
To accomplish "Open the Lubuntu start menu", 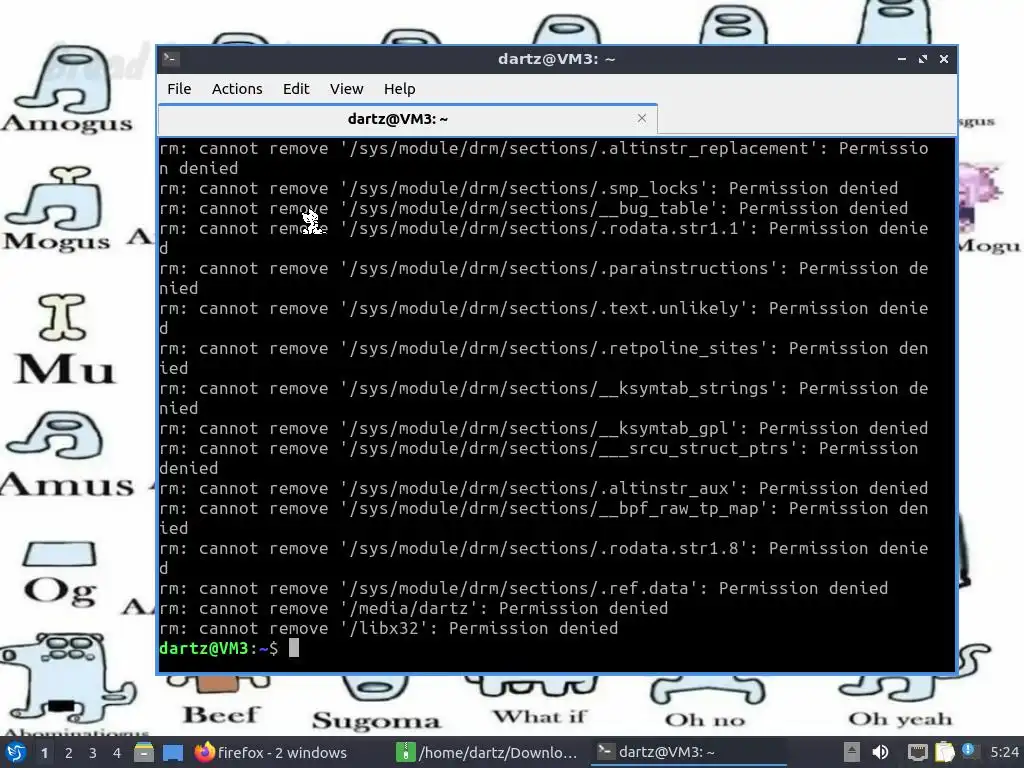I will click(x=16, y=752).
